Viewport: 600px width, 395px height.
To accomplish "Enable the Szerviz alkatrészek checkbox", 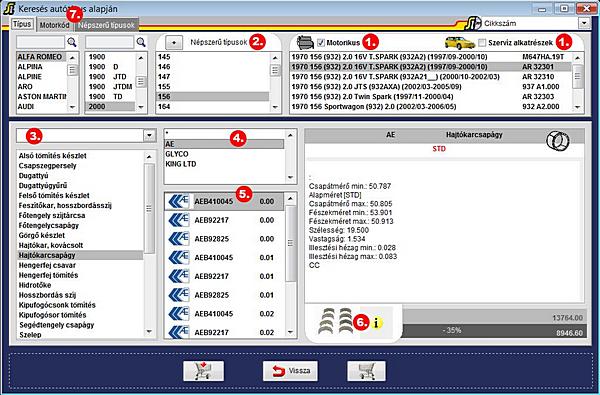I will tap(482, 43).
